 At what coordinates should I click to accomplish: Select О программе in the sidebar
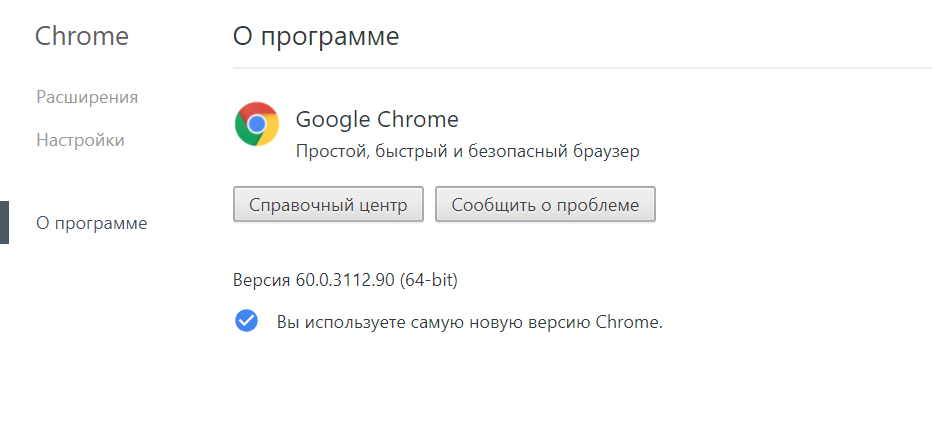click(x=91, y=223)
